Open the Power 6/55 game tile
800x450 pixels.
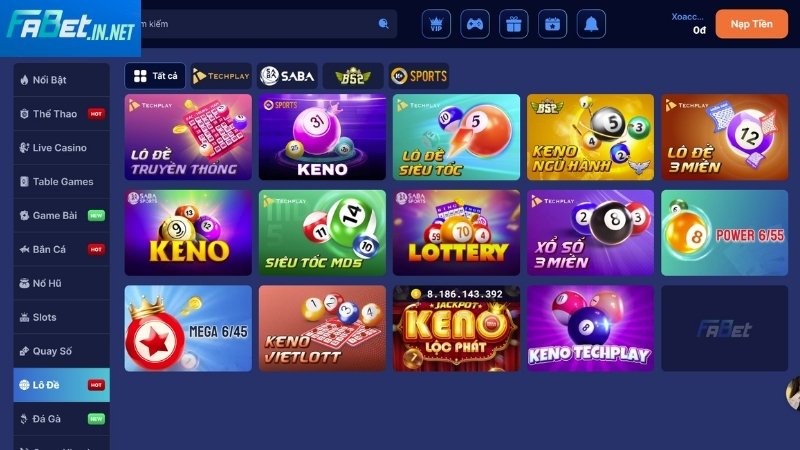click(x=724, y=233)
